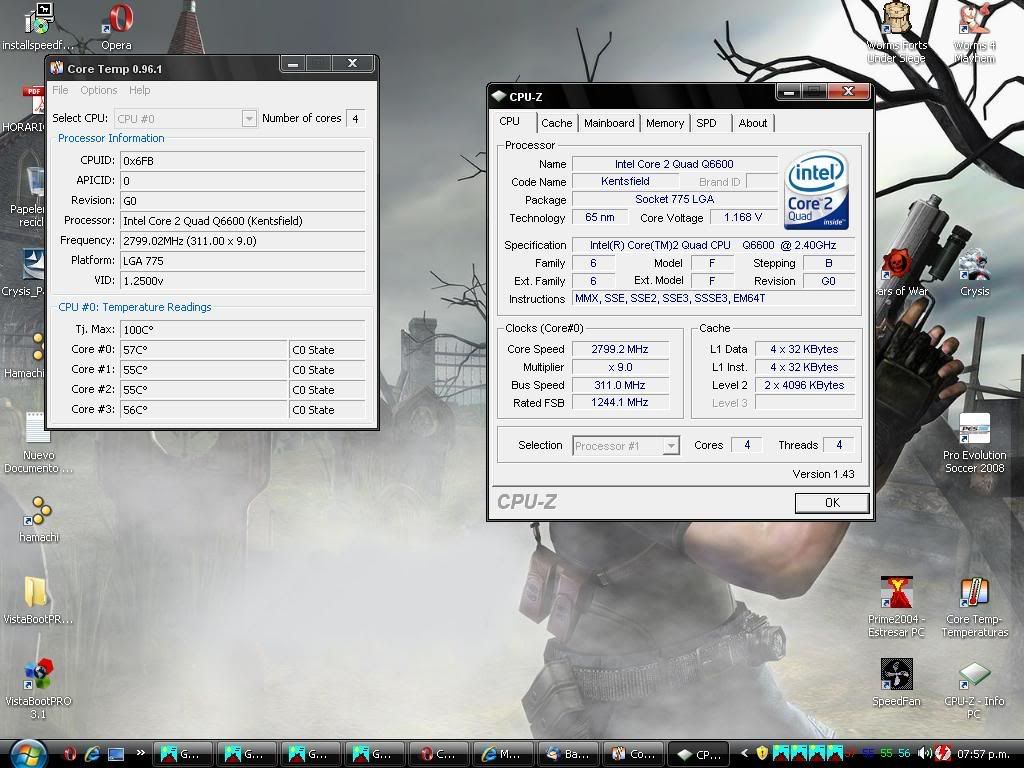Open the installspeedf... desktop icon
The width and height of the screenshot is (1024, 768).
point(38,26)
